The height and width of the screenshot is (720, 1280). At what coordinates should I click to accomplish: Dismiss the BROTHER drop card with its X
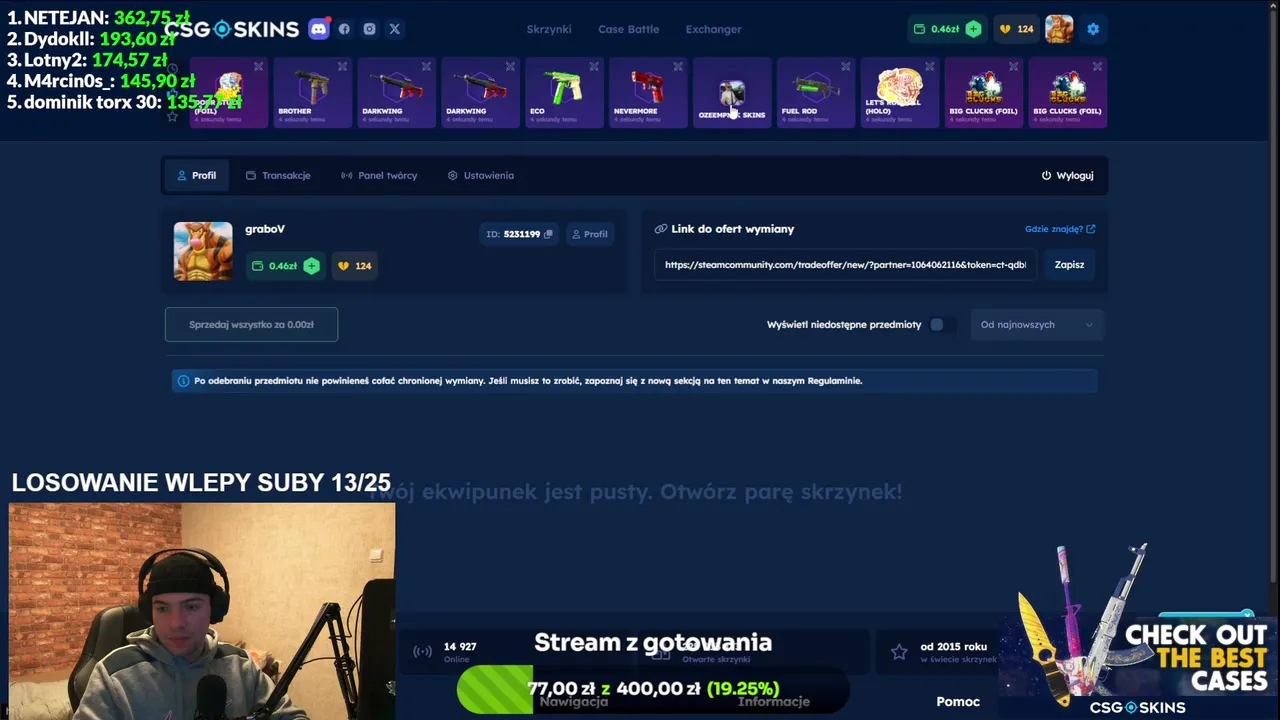click(x=342, y=67)
